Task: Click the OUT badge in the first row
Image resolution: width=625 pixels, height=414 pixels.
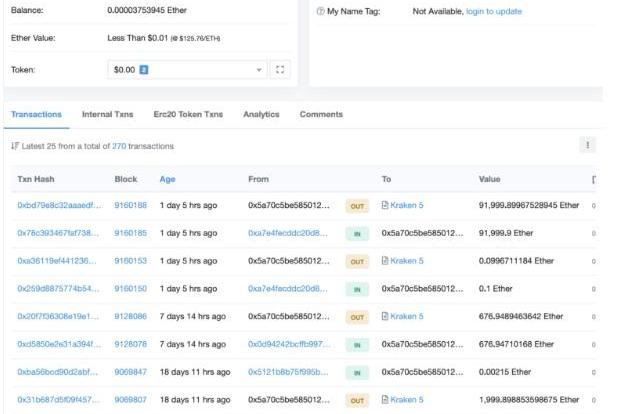Action: coord(357,205)
